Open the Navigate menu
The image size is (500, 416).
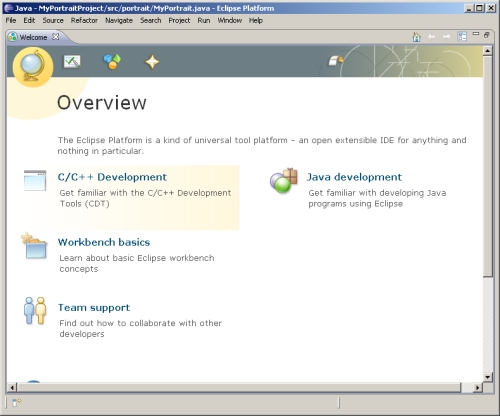tap(119, 20)
